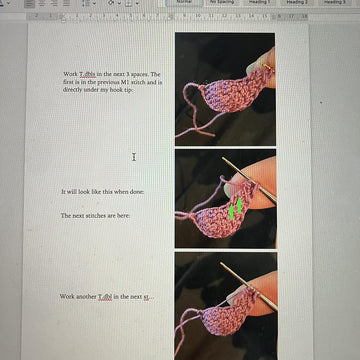Click the text 'The next stitches are here:'
Image resolution: width=360 pixels, height=360 pixels.
(x=95, y=216)
